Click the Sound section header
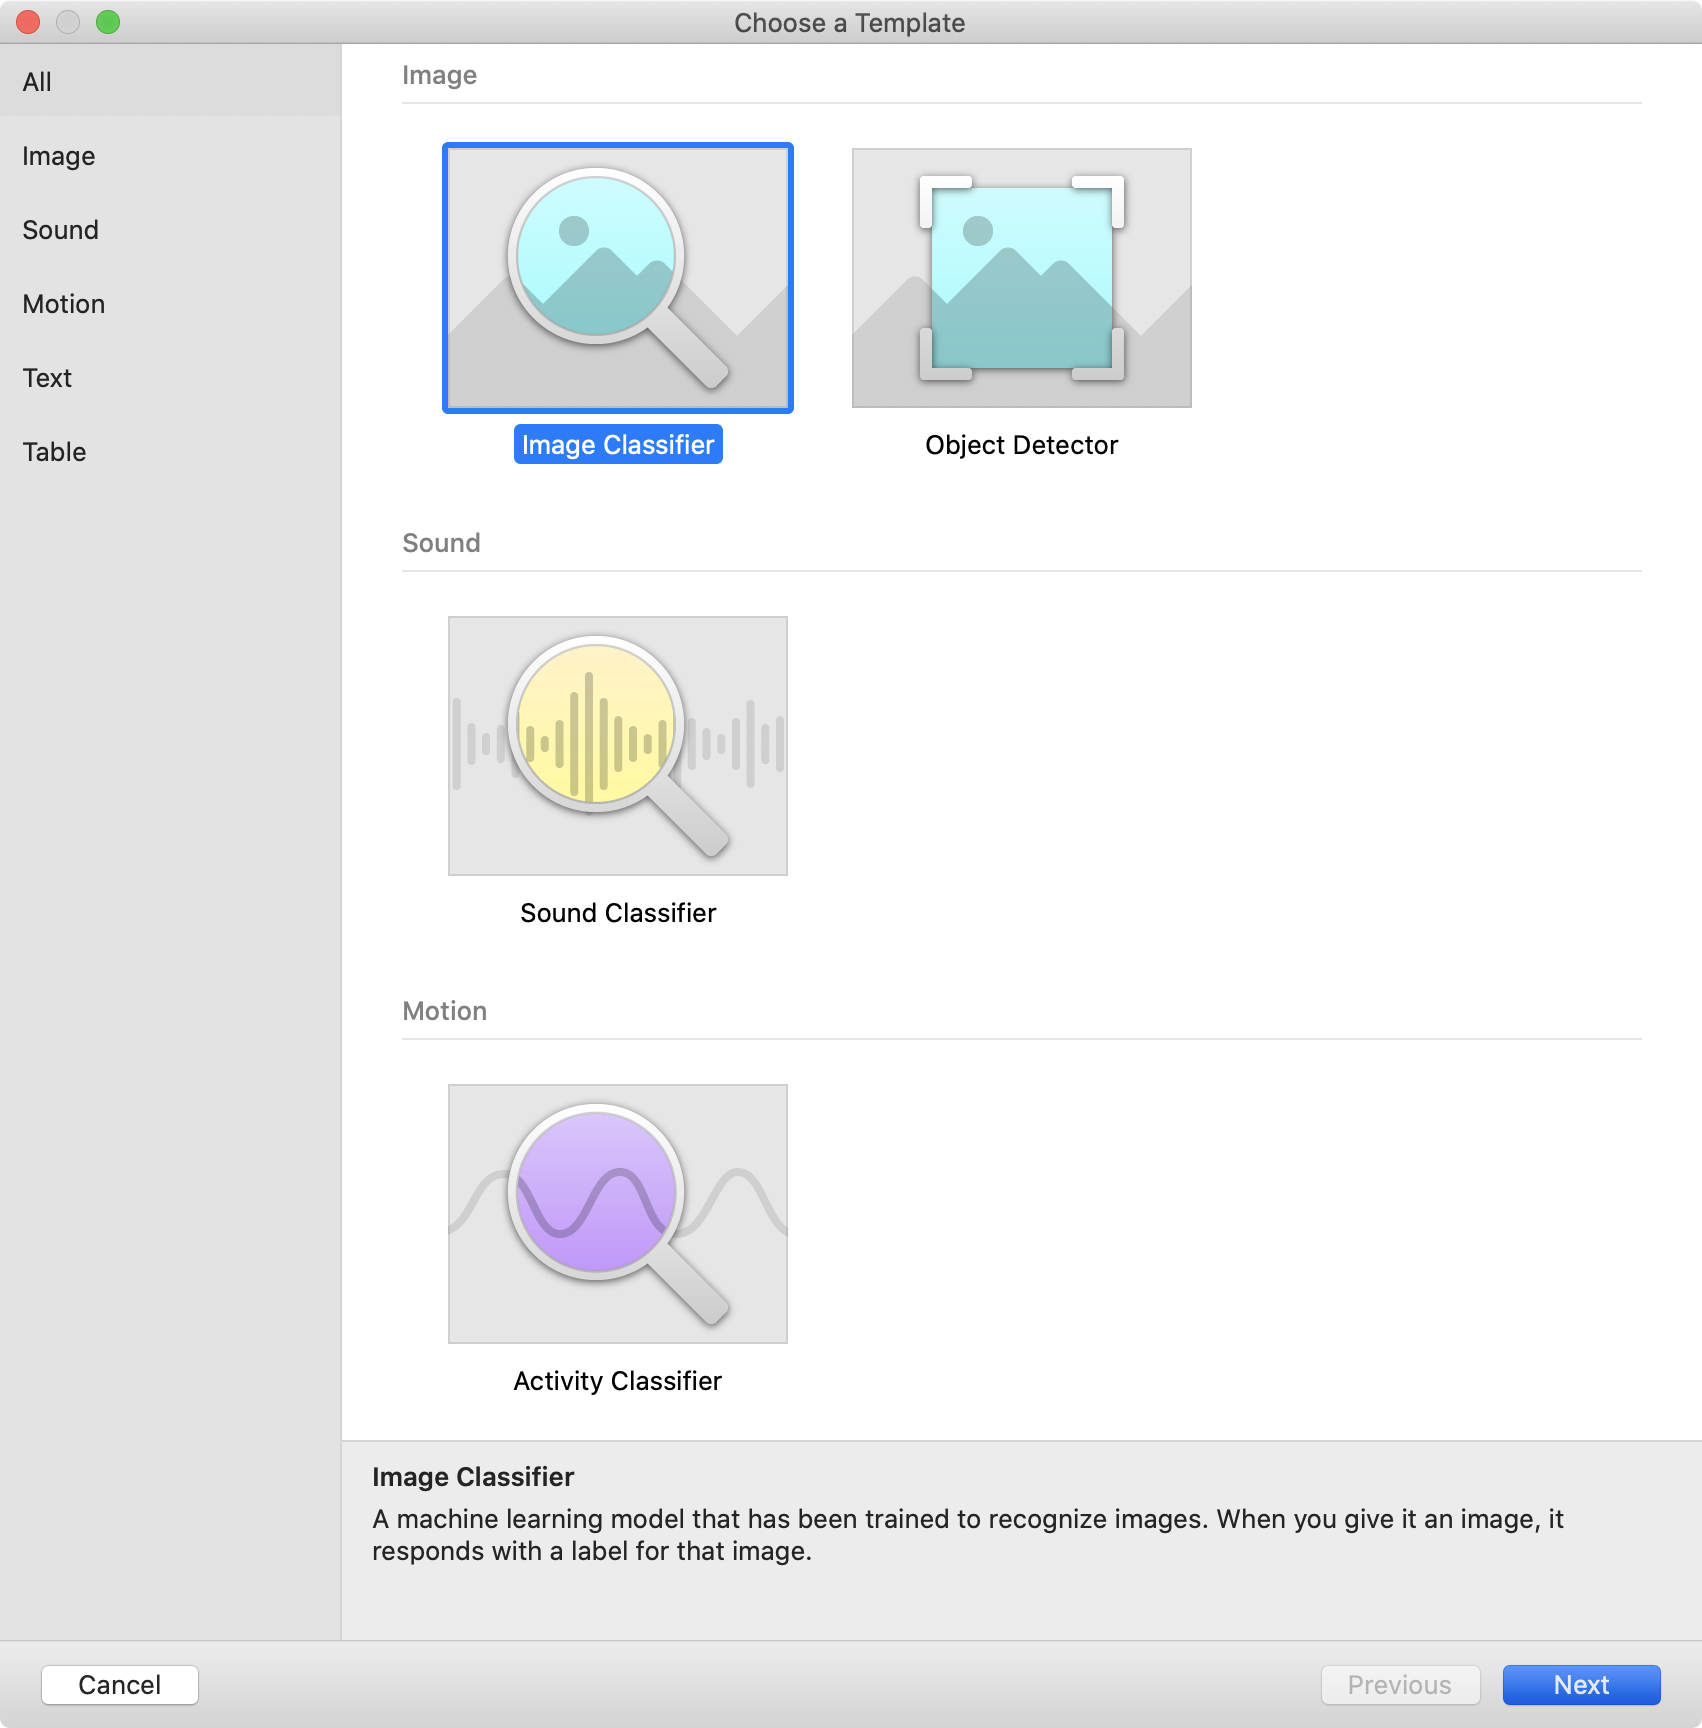1702x1728 pixels. (441, 543)
